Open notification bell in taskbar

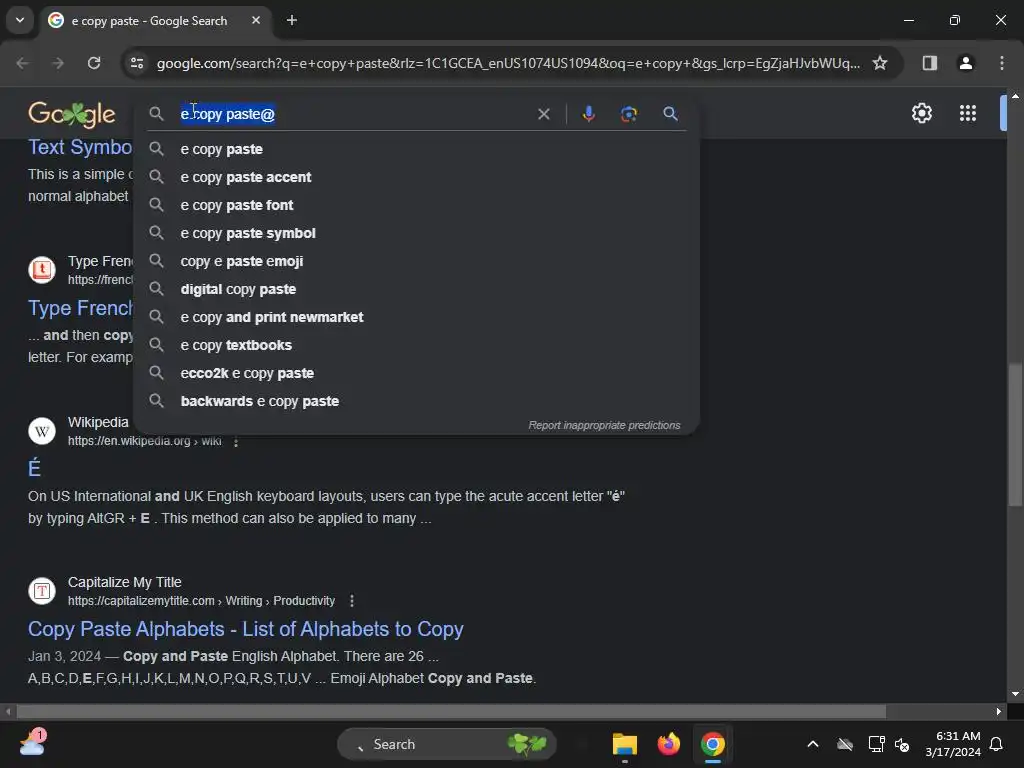coord(997,744)
